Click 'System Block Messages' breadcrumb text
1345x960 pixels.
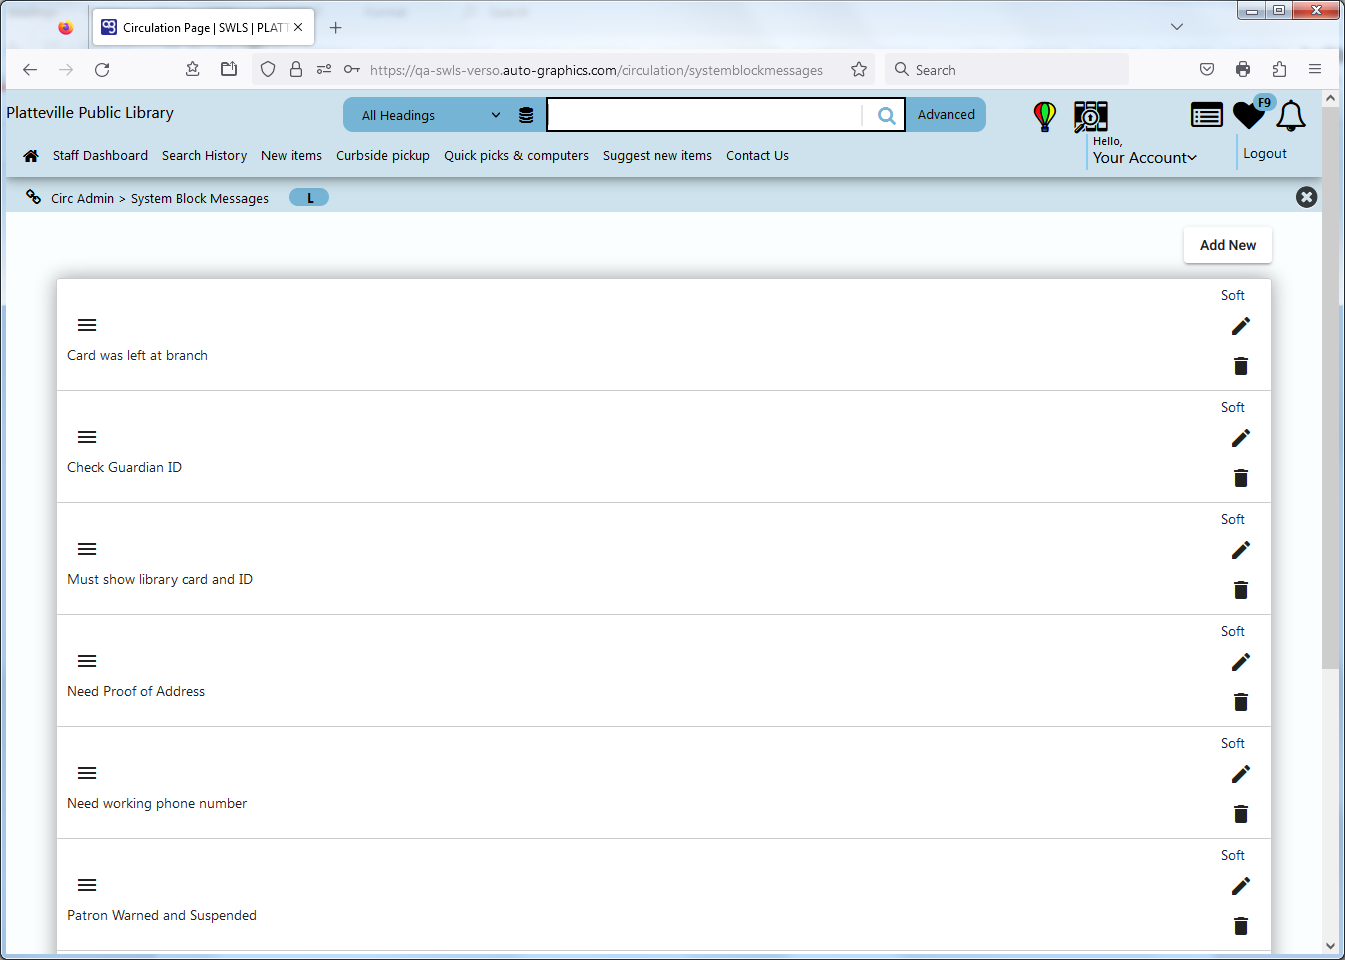pos(200,198)
